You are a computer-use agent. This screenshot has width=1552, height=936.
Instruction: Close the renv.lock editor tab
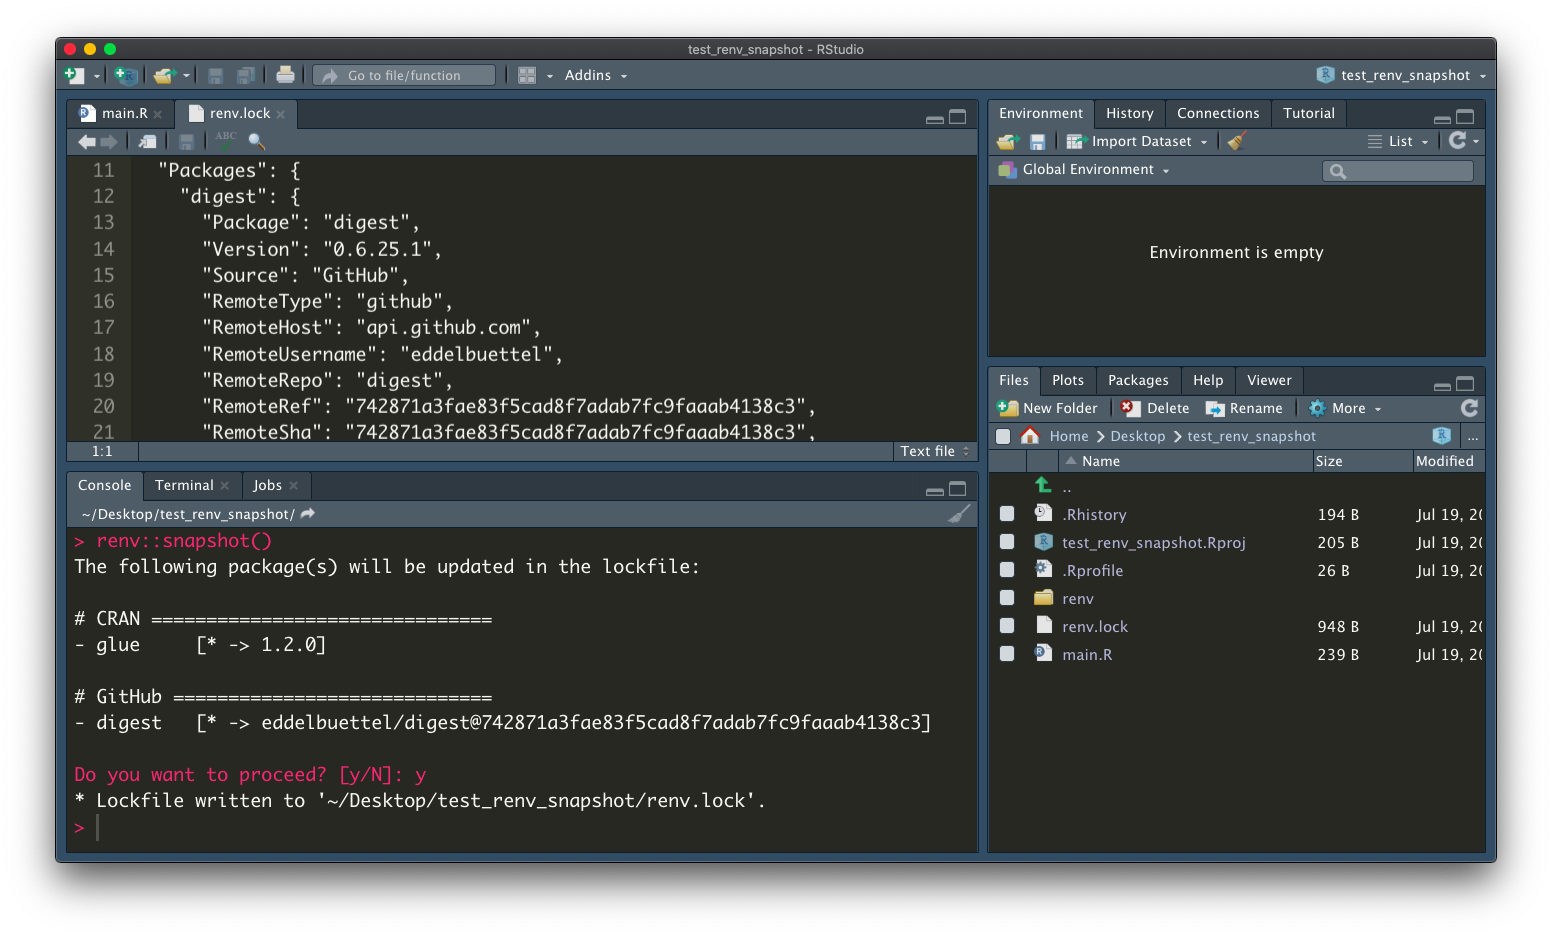281,114
